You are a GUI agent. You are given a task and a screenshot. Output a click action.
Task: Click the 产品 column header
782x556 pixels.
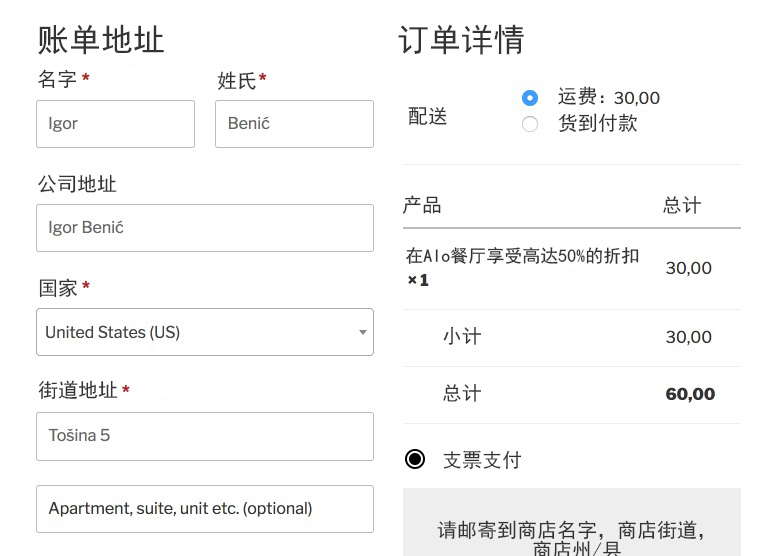[x=422, y=205]
